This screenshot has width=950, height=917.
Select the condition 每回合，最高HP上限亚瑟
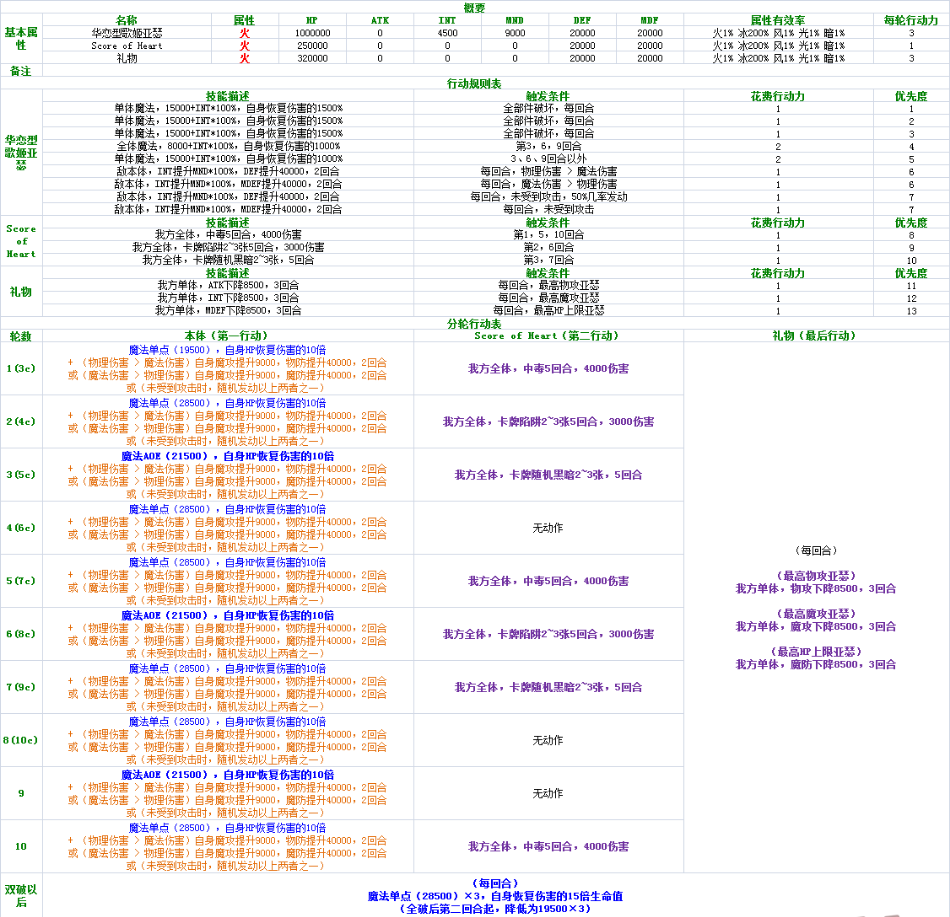(x=548, y=310)
